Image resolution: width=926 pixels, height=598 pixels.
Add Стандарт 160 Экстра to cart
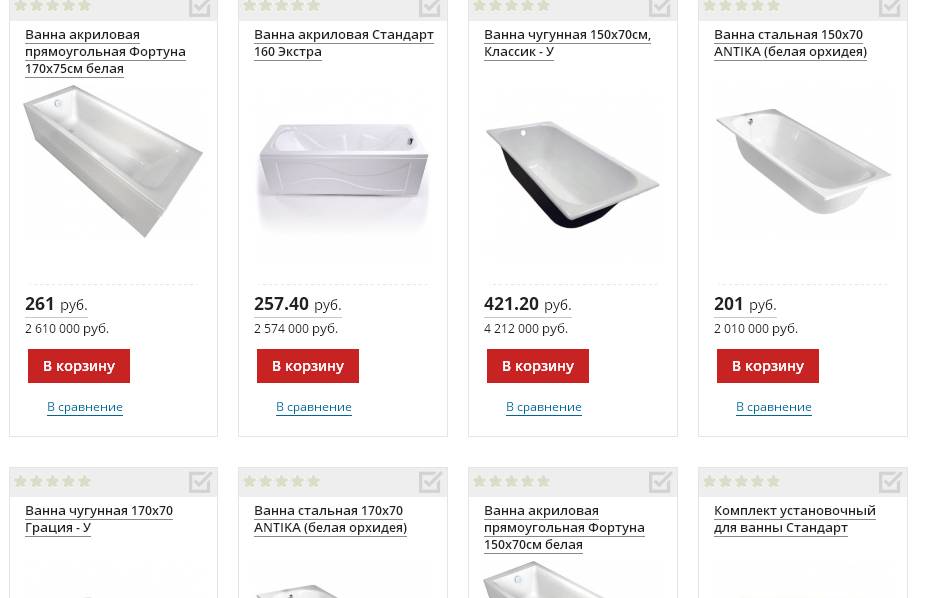pos(308,366)
